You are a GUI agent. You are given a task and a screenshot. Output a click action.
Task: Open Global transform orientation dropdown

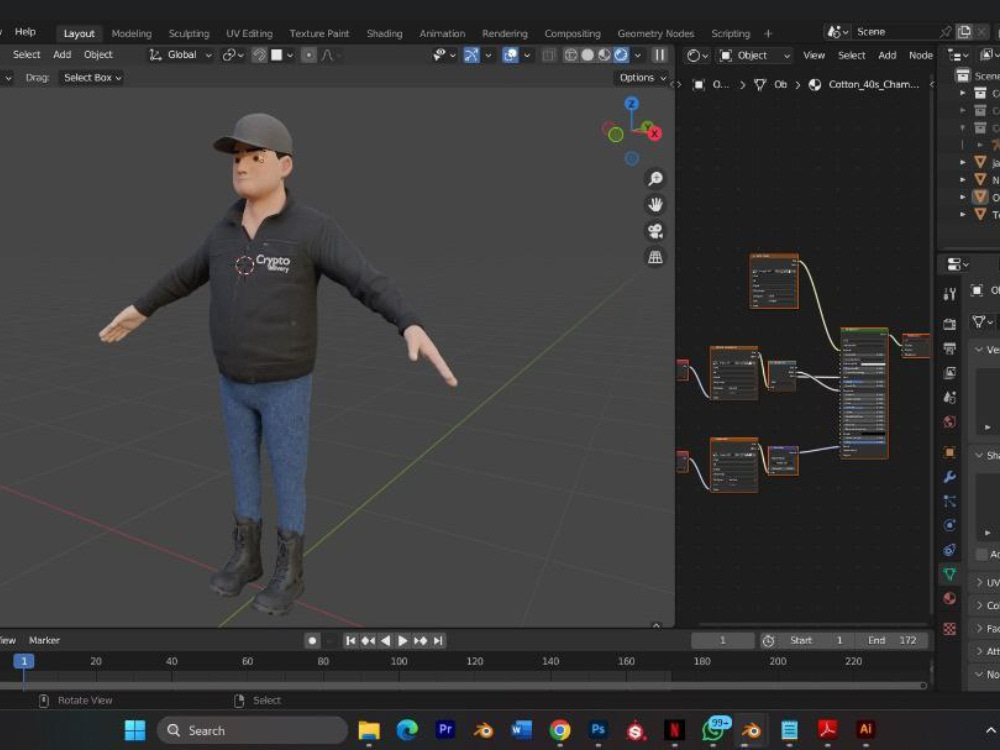180,55
